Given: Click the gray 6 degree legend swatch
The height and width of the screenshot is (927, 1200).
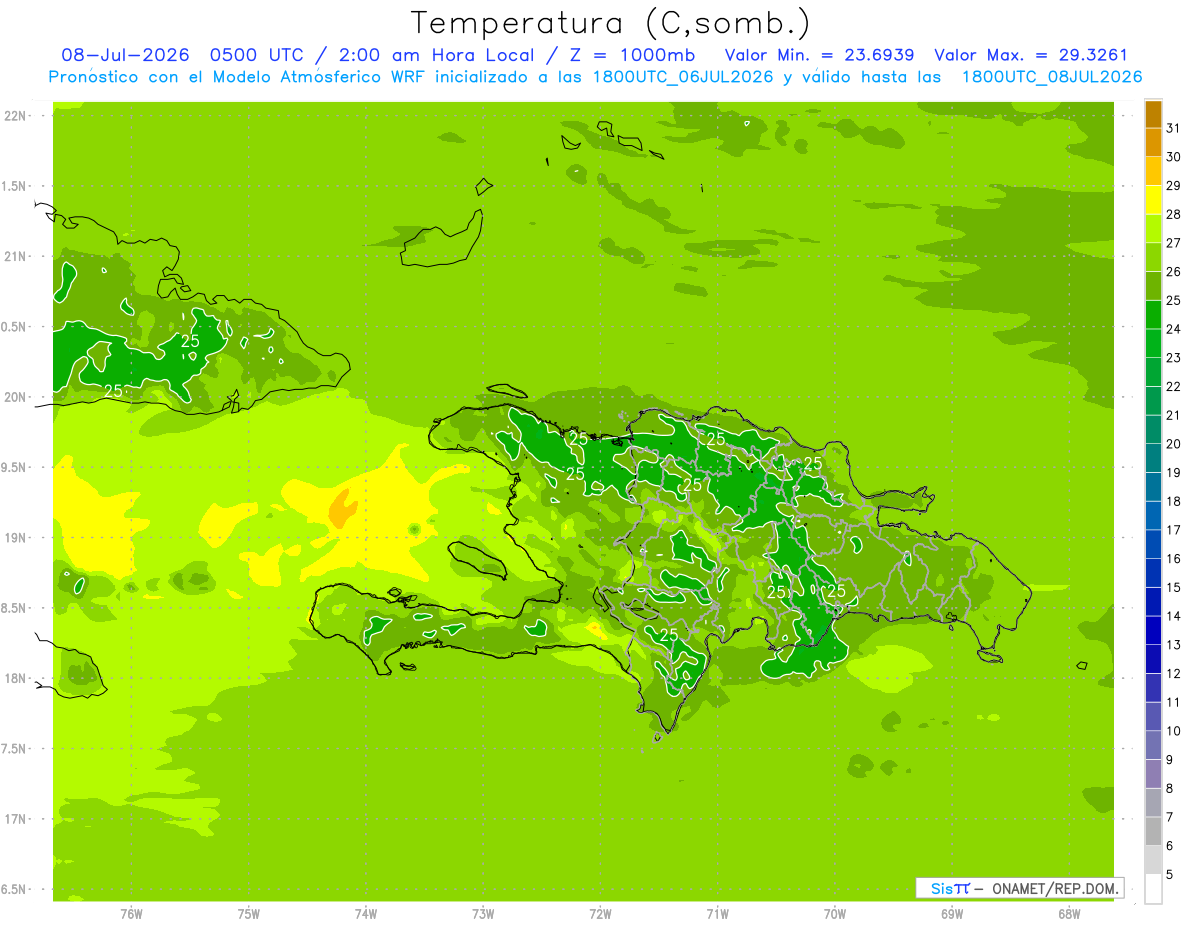Looking at the screenshot, I should [x=1153, y=832].
